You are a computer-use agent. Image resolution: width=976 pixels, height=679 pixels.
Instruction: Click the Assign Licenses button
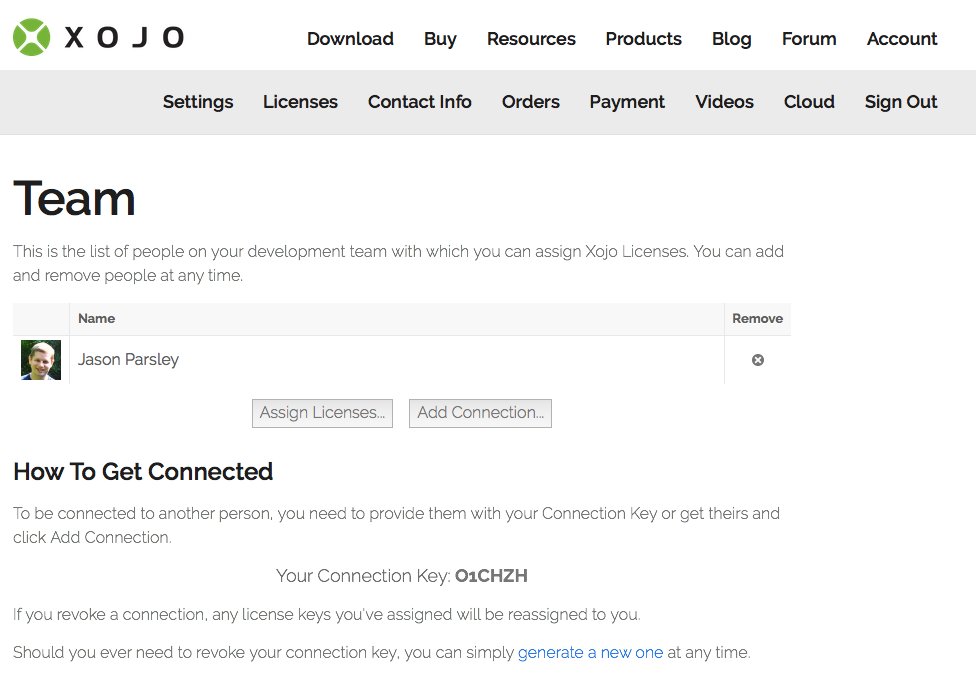[322, 413]
